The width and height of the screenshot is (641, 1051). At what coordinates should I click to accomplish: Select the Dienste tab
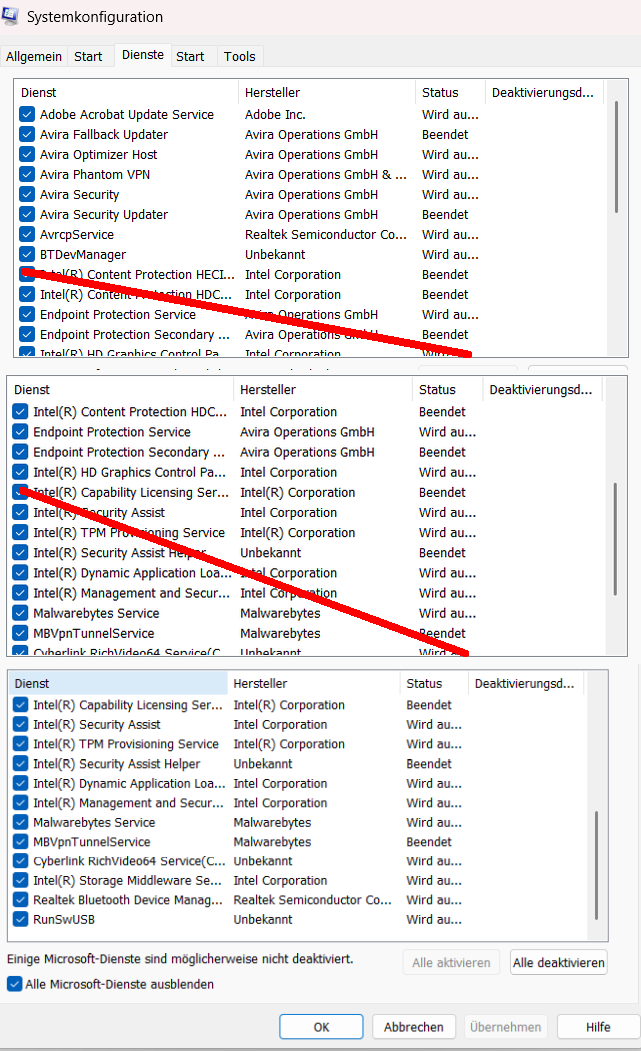[x=143, y=55]
